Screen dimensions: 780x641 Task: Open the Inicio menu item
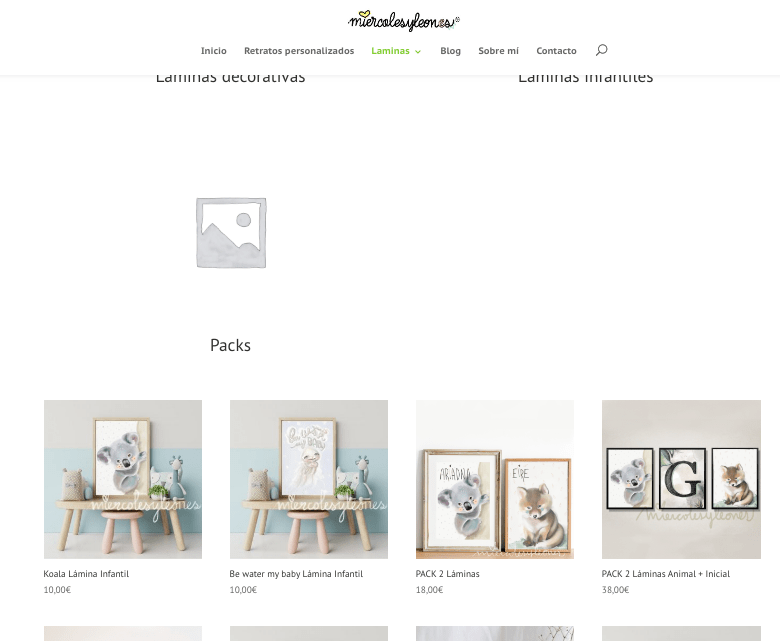pos(213,51)
